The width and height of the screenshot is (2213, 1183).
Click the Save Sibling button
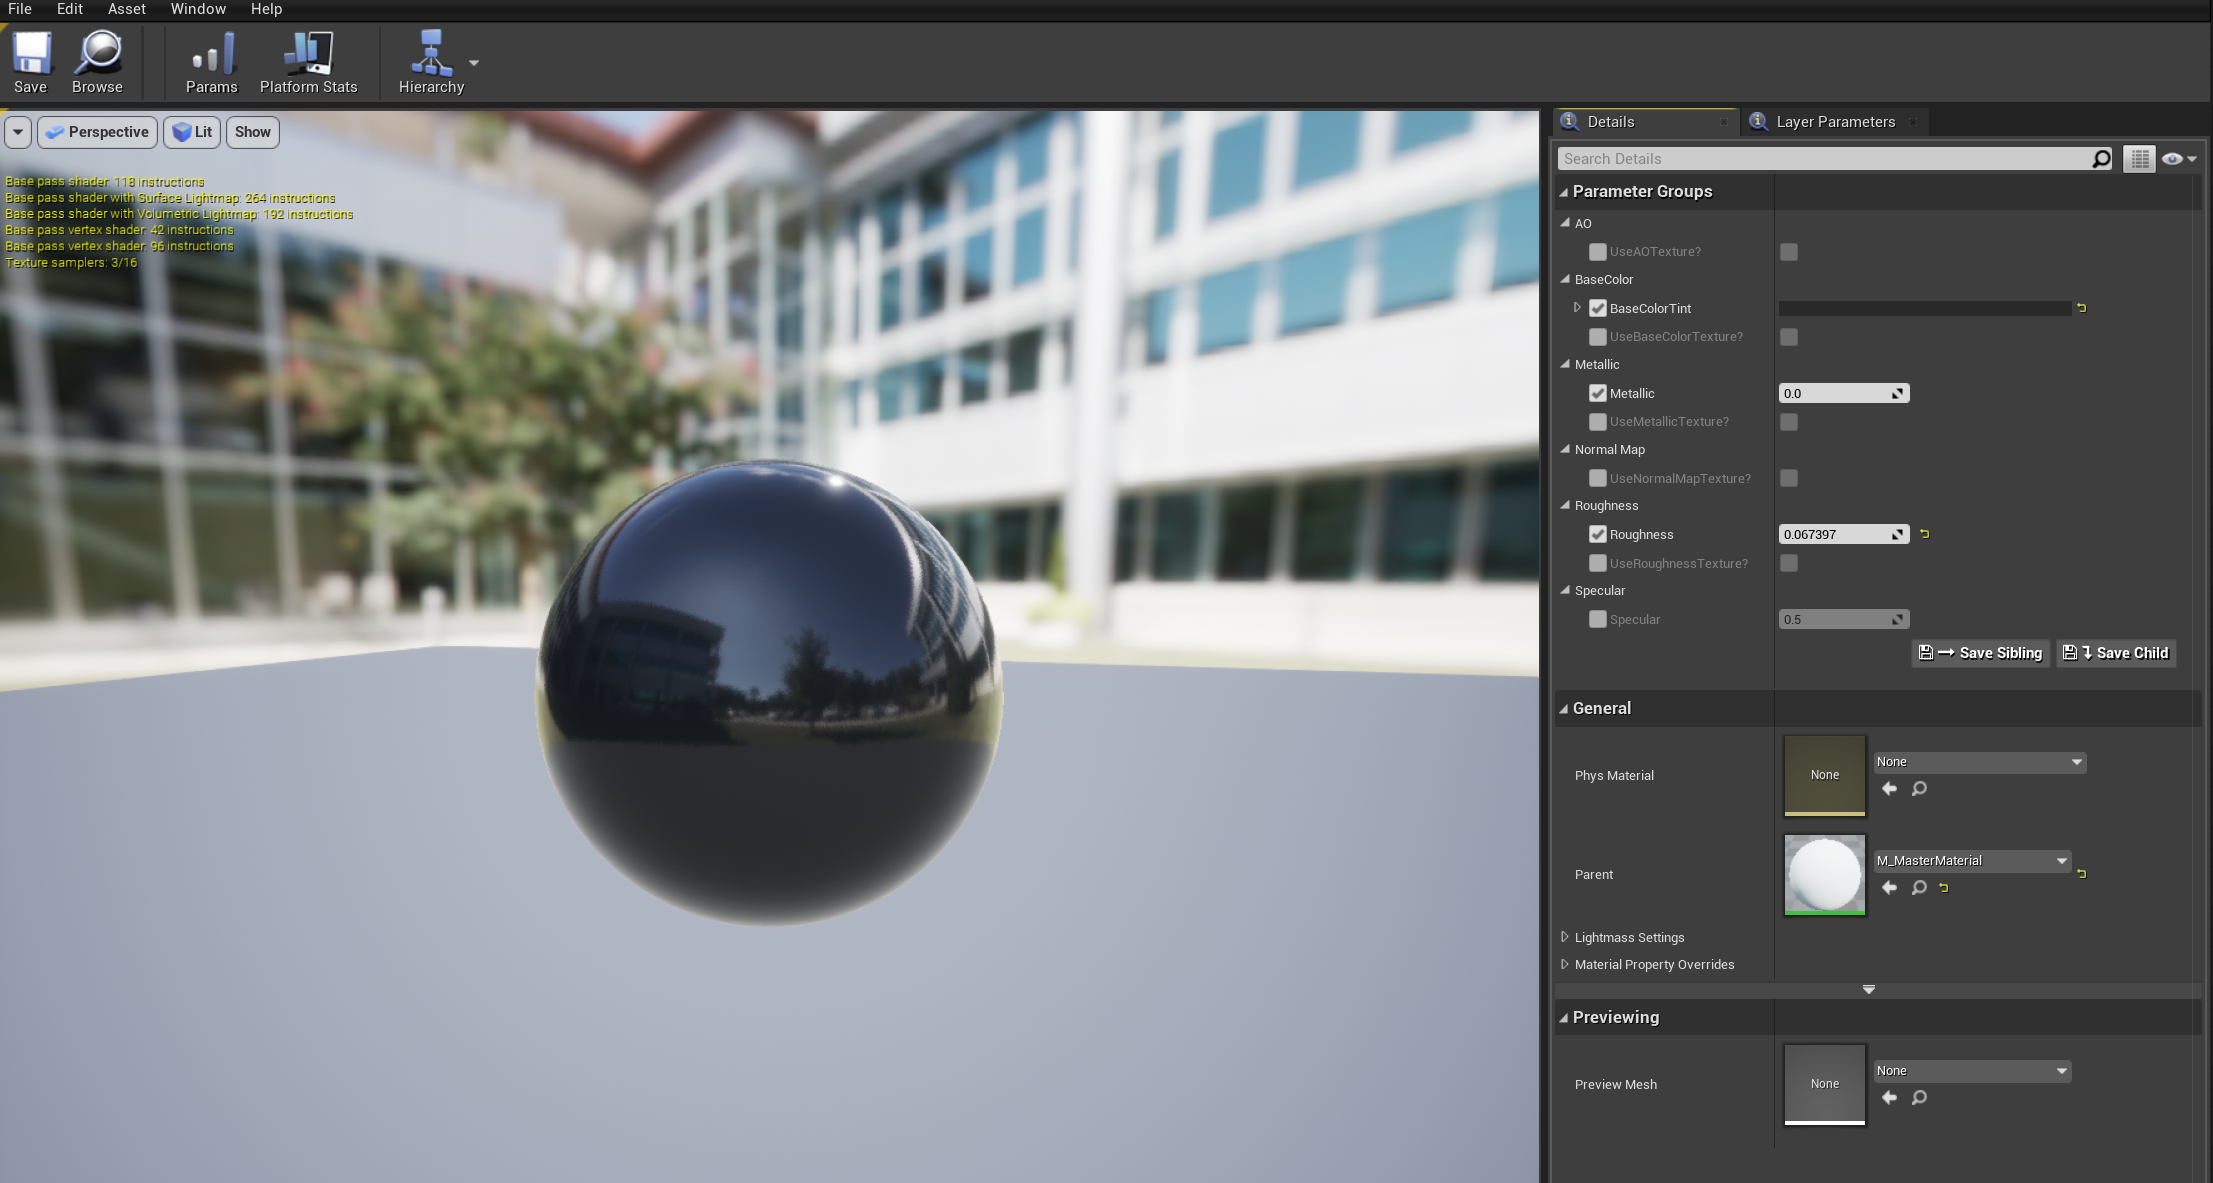click(1980, 653)
